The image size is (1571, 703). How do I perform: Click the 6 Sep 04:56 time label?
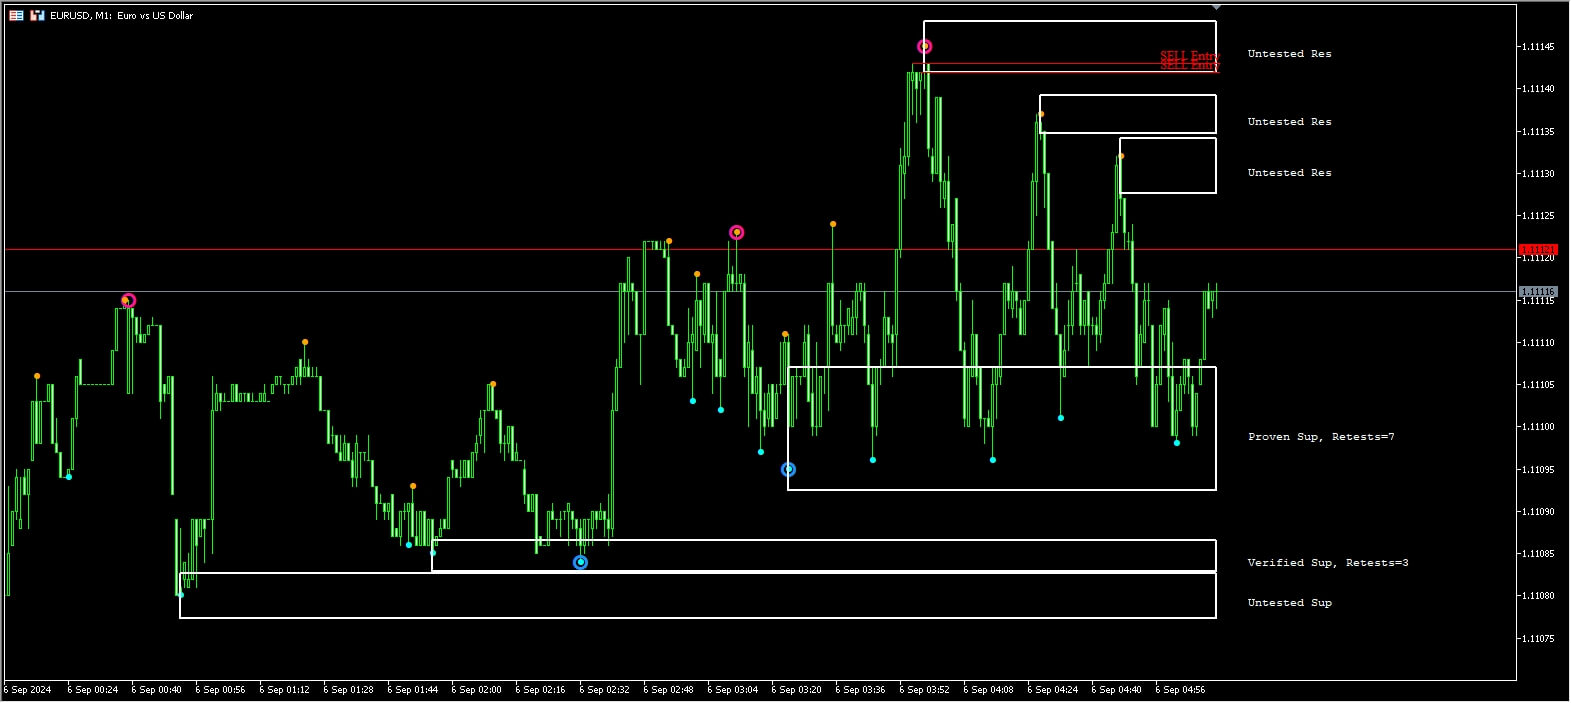tap(1181, 690)
